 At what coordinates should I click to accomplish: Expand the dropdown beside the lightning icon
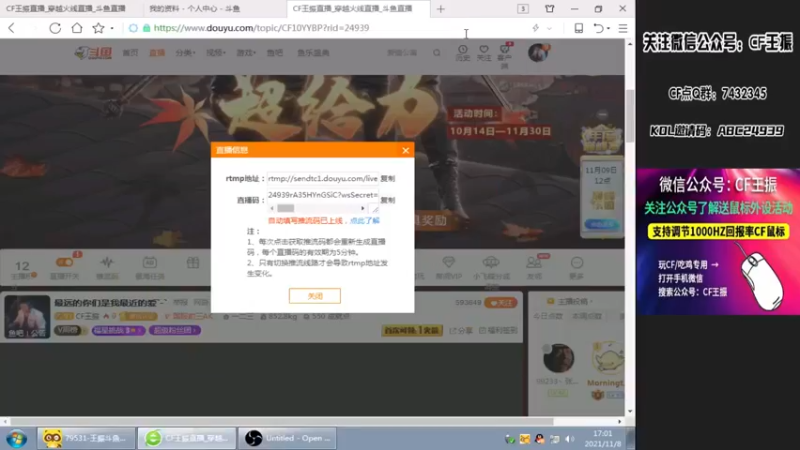549,29
